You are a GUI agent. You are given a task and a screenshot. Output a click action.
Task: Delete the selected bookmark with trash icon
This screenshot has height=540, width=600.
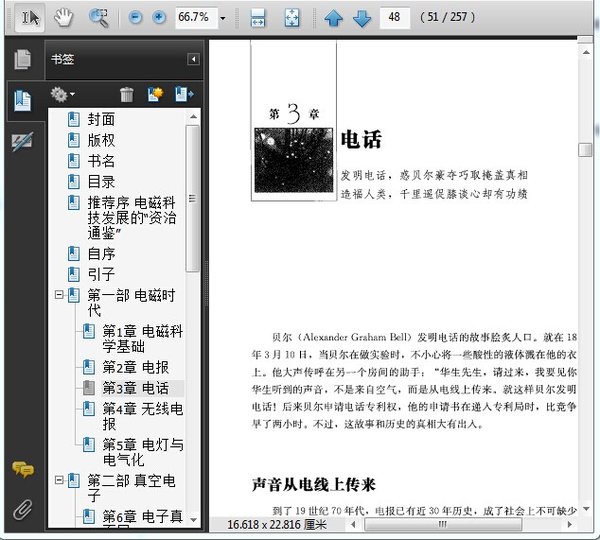tap(127, 94)
